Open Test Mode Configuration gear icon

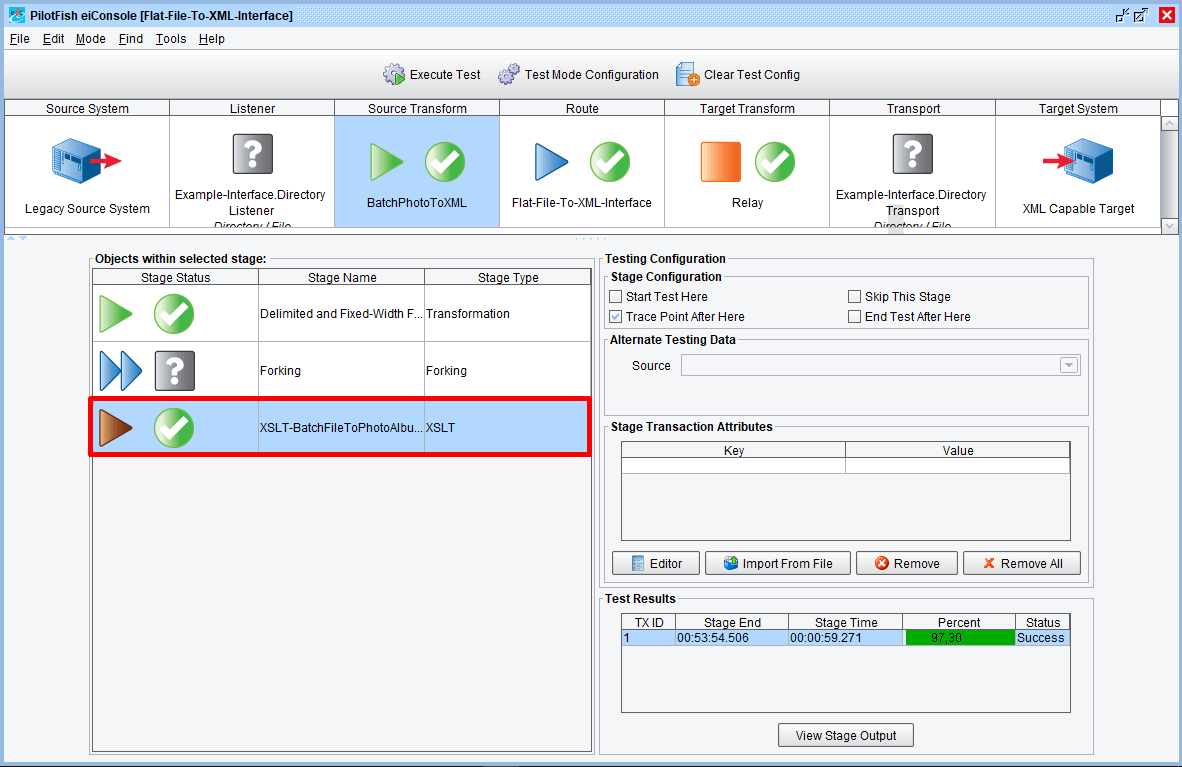pos(509,74)
